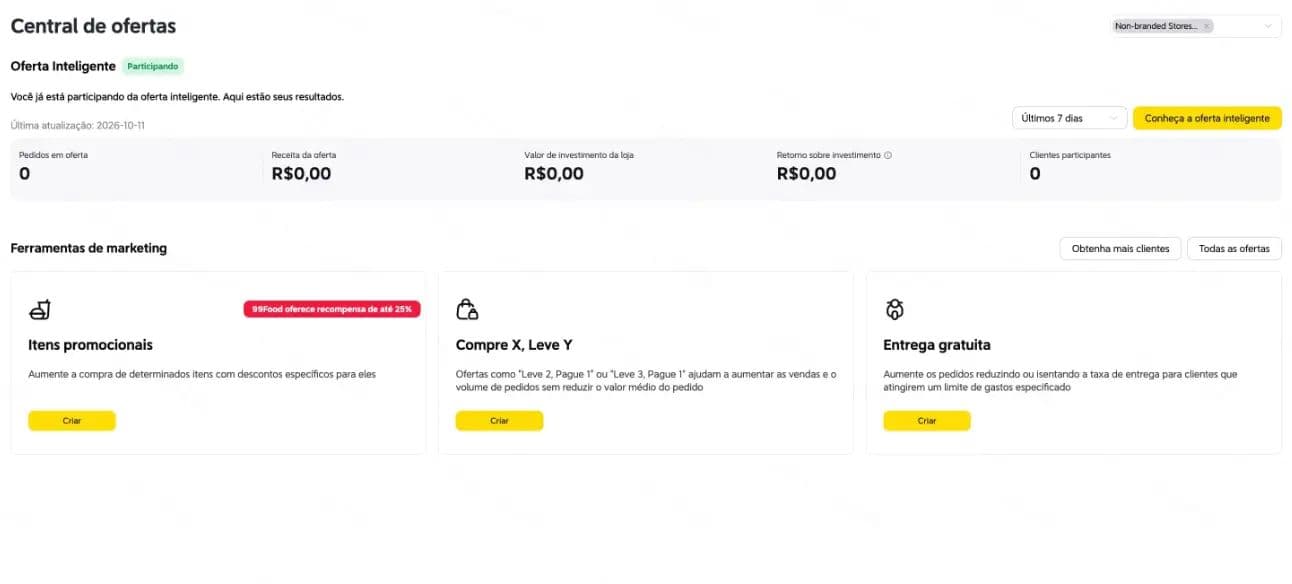Click the green Participando status badge
The height and width of the screenshot is (584, 1292).
[x=153, y=66]
